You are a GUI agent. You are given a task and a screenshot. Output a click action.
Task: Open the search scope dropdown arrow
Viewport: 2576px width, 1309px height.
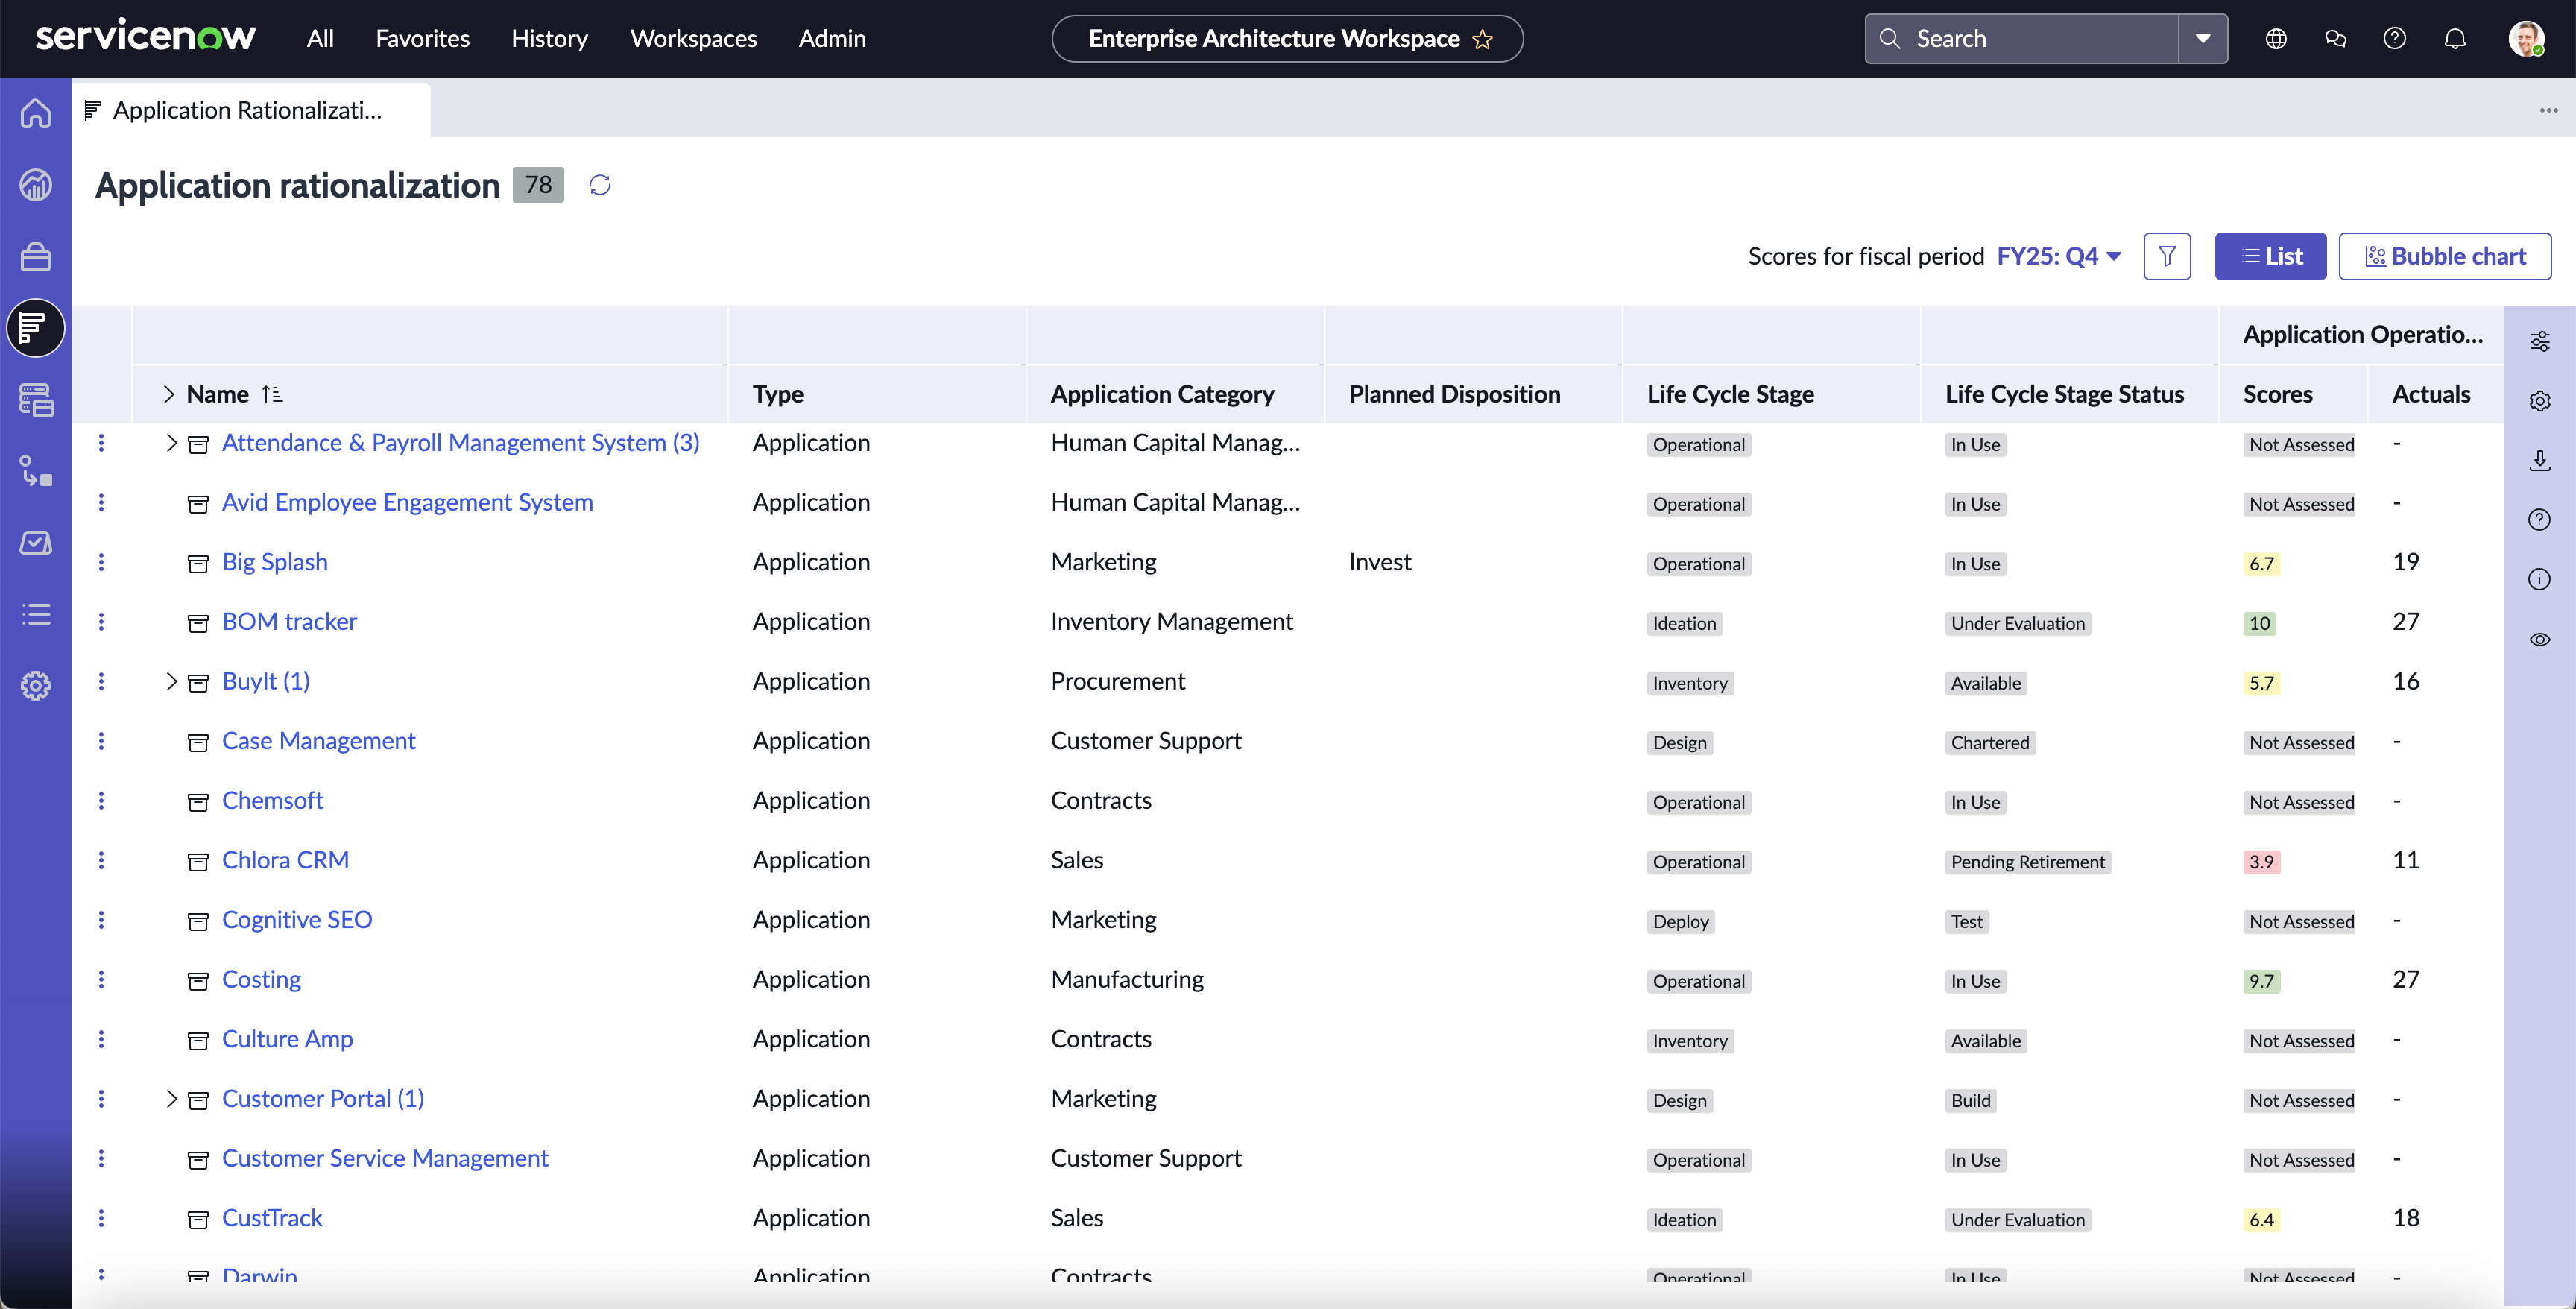coord(2203,39)
